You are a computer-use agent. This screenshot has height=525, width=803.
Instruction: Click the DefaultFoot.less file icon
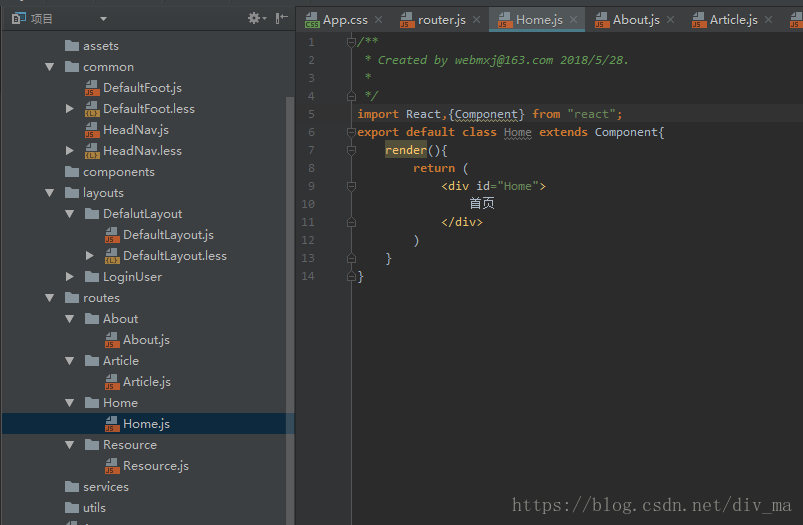pyautogui.click(x=92, y=109)
